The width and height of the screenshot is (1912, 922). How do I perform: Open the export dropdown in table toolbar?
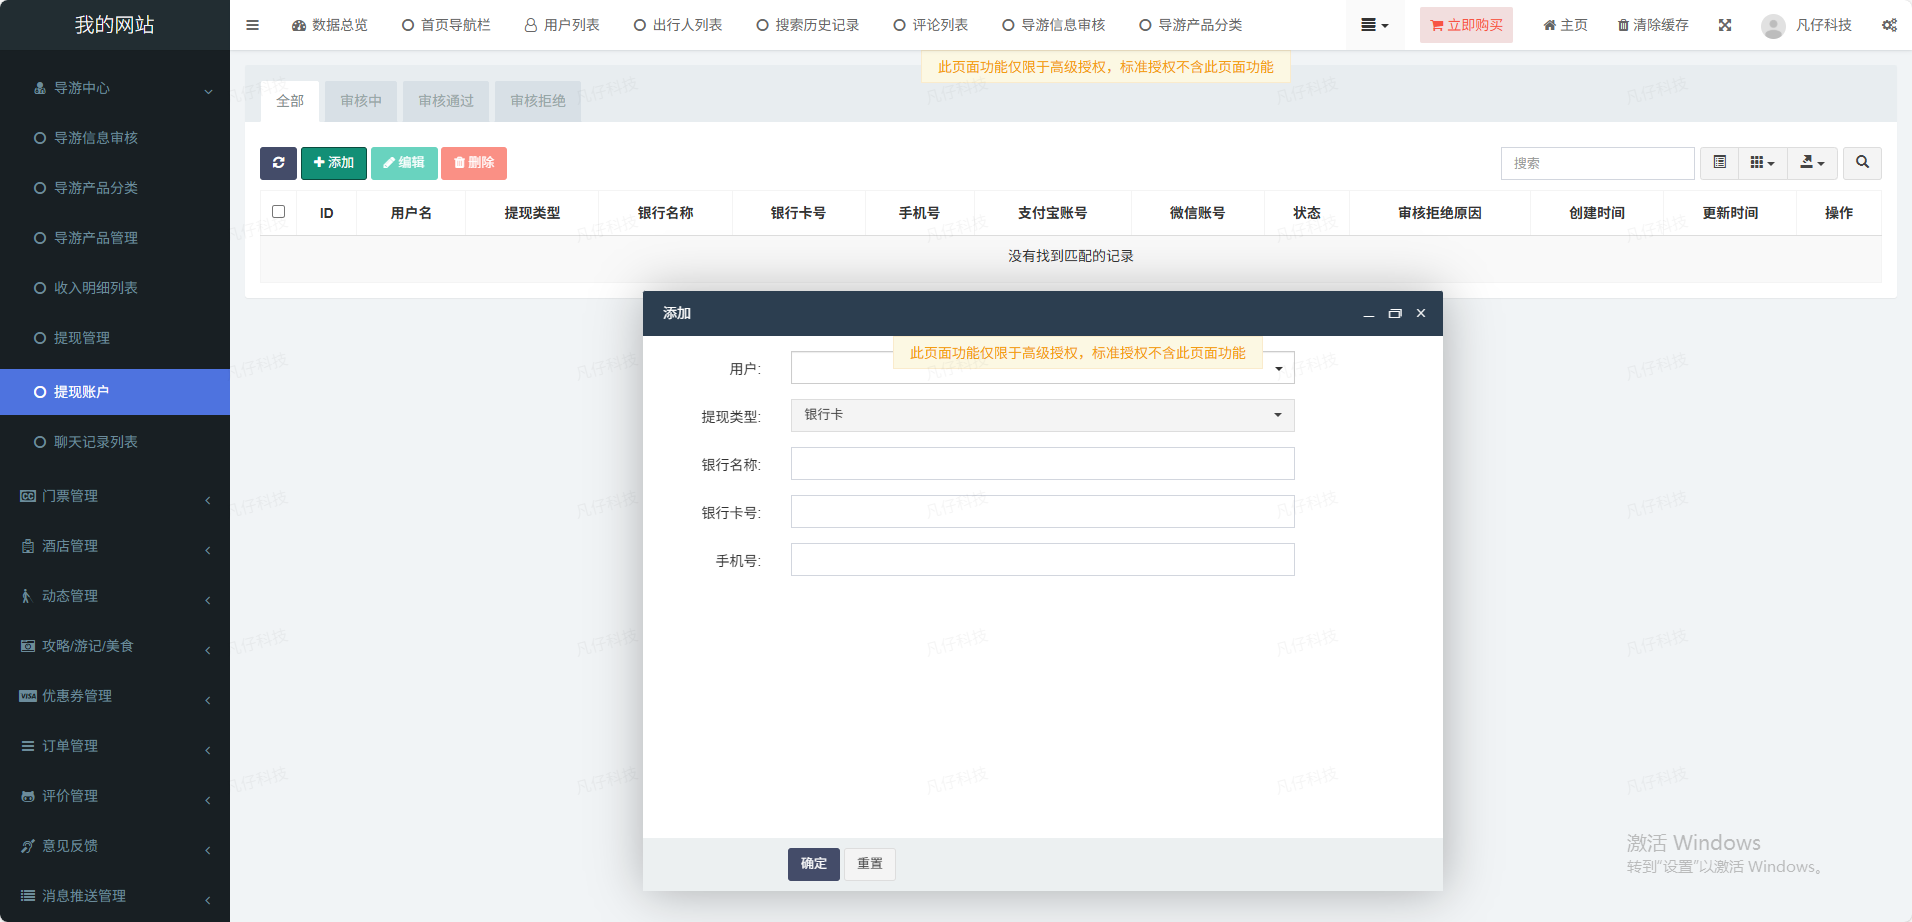tap(1812, 163)
